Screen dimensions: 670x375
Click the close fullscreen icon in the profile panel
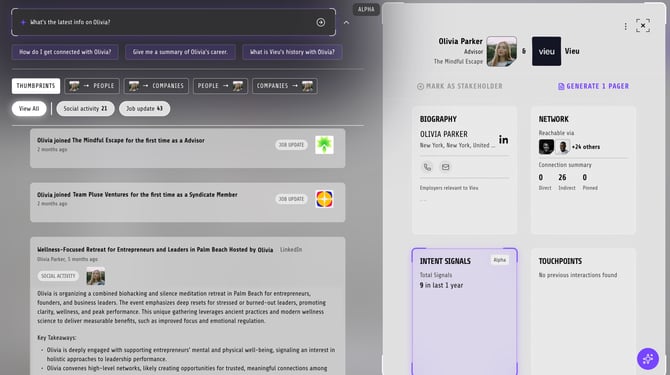pos(643,26)
